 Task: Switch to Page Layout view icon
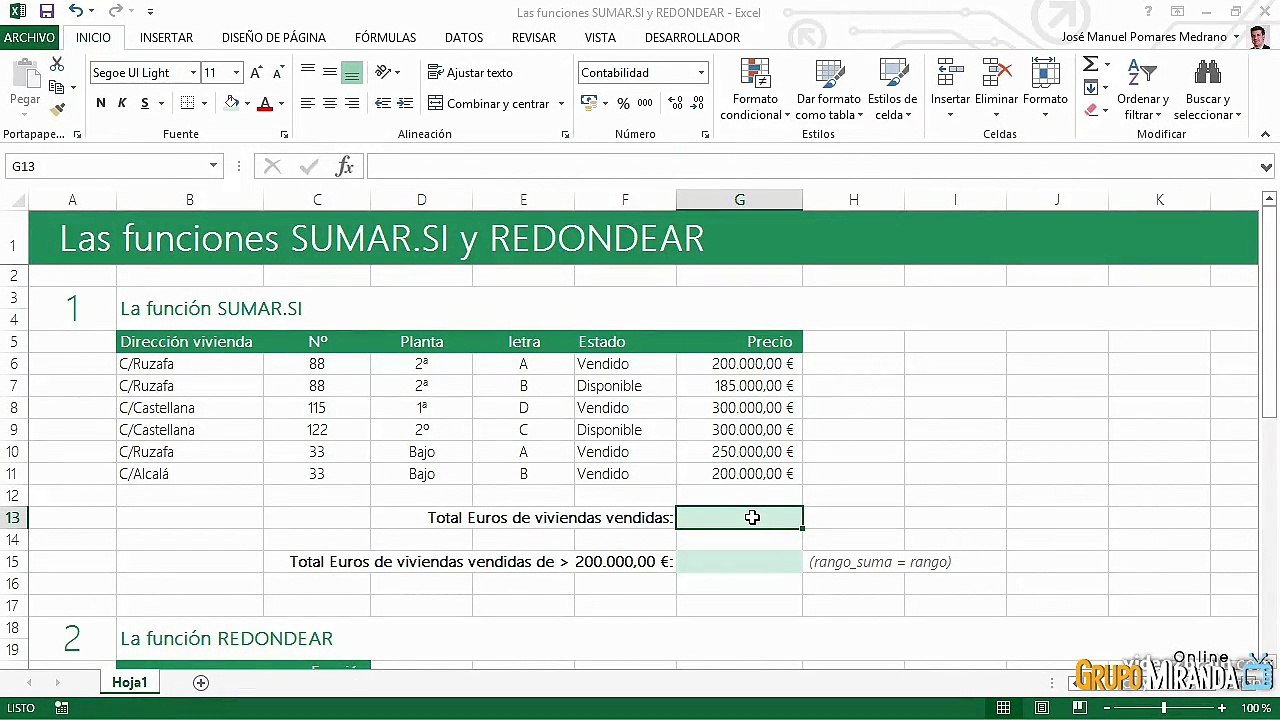tap(1041, 708)
